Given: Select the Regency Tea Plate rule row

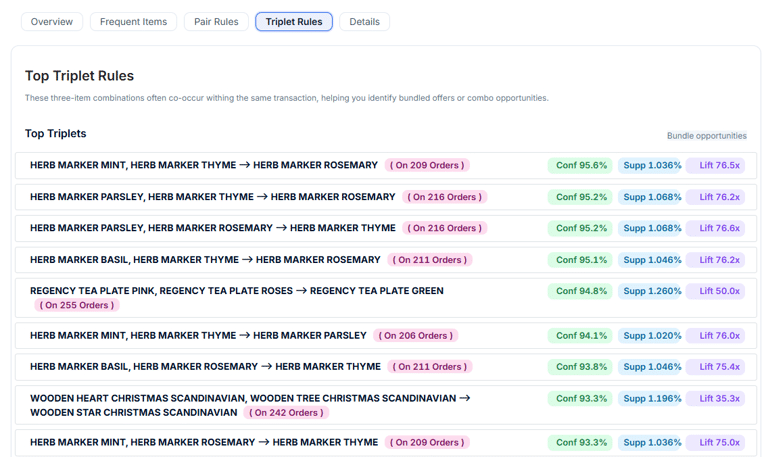Looking at the screenshot, I should point(237,291).
